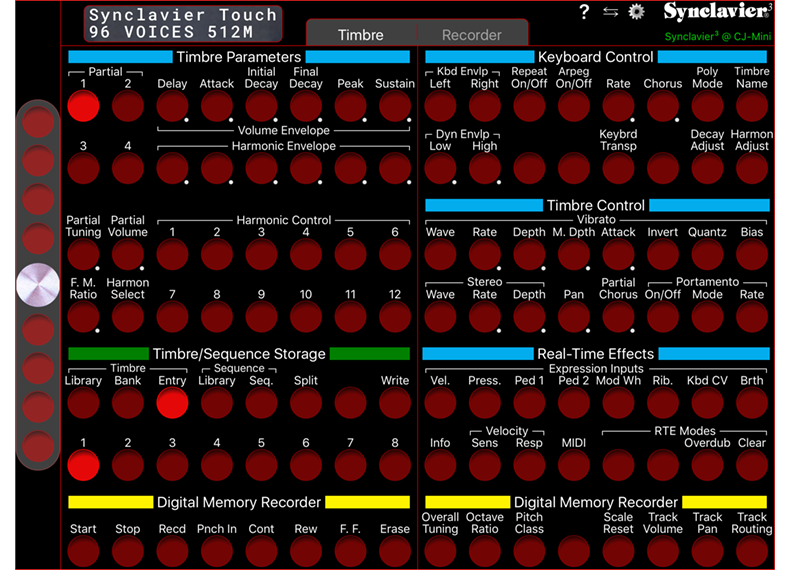Viewport: 790px width, 570px height.
Task: Open the help question mark icon
Action: tap(584, 11)
